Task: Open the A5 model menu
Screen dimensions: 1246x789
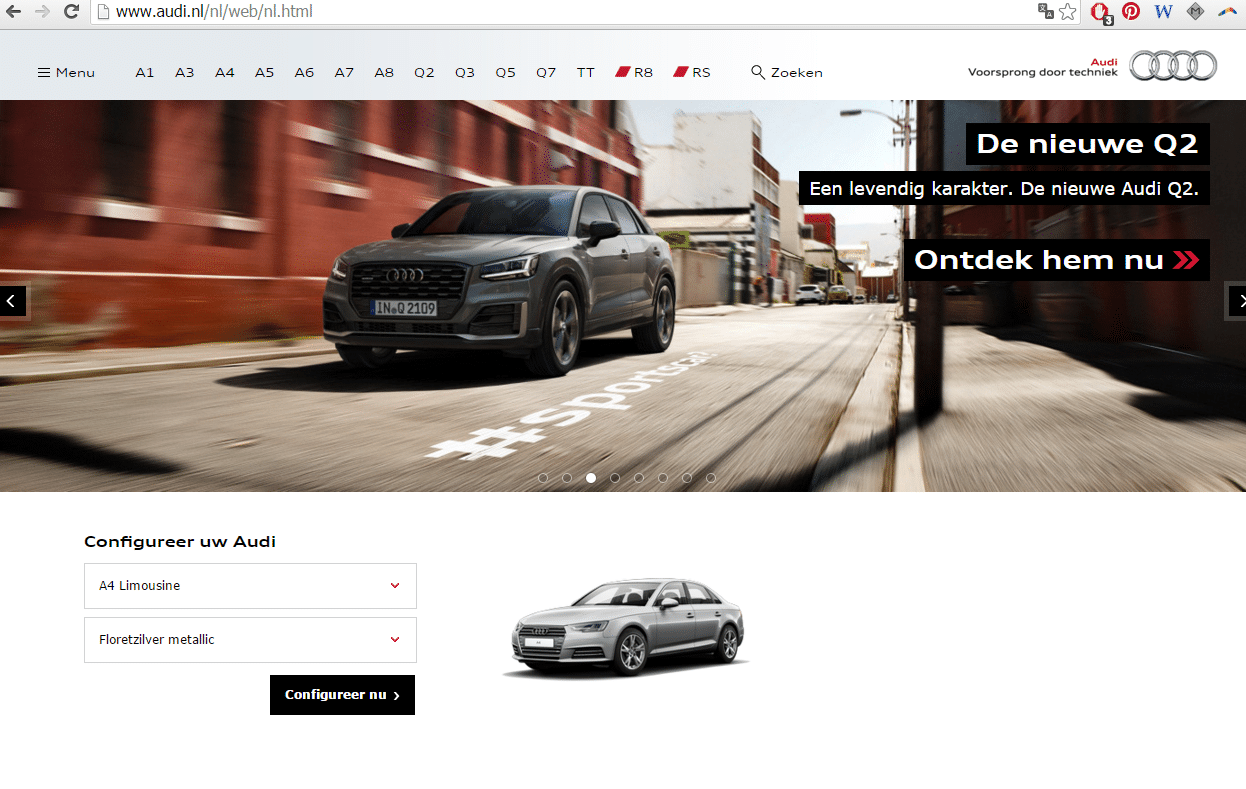Action: tap(264, 72)
